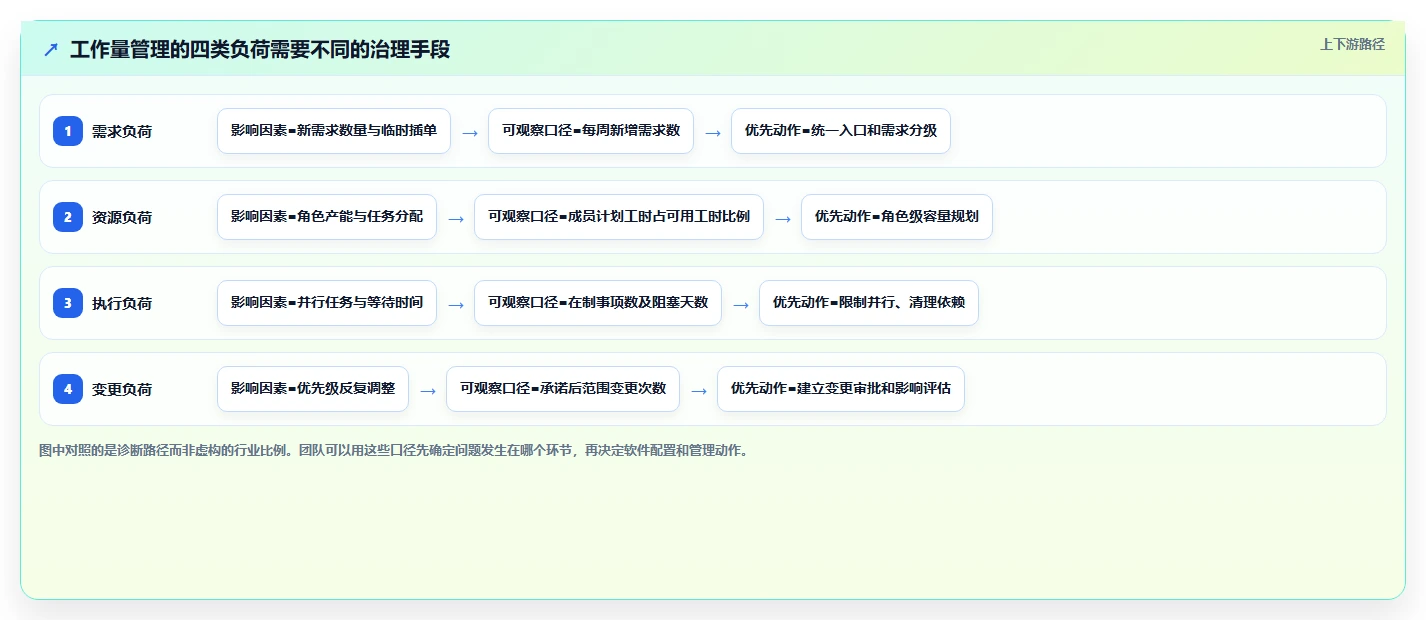The width and height of the screenshot is (1426, 620).
Task: Click the title 工作量管理的四类负荷需要不同的治理手段
Action: pos(260,50)
